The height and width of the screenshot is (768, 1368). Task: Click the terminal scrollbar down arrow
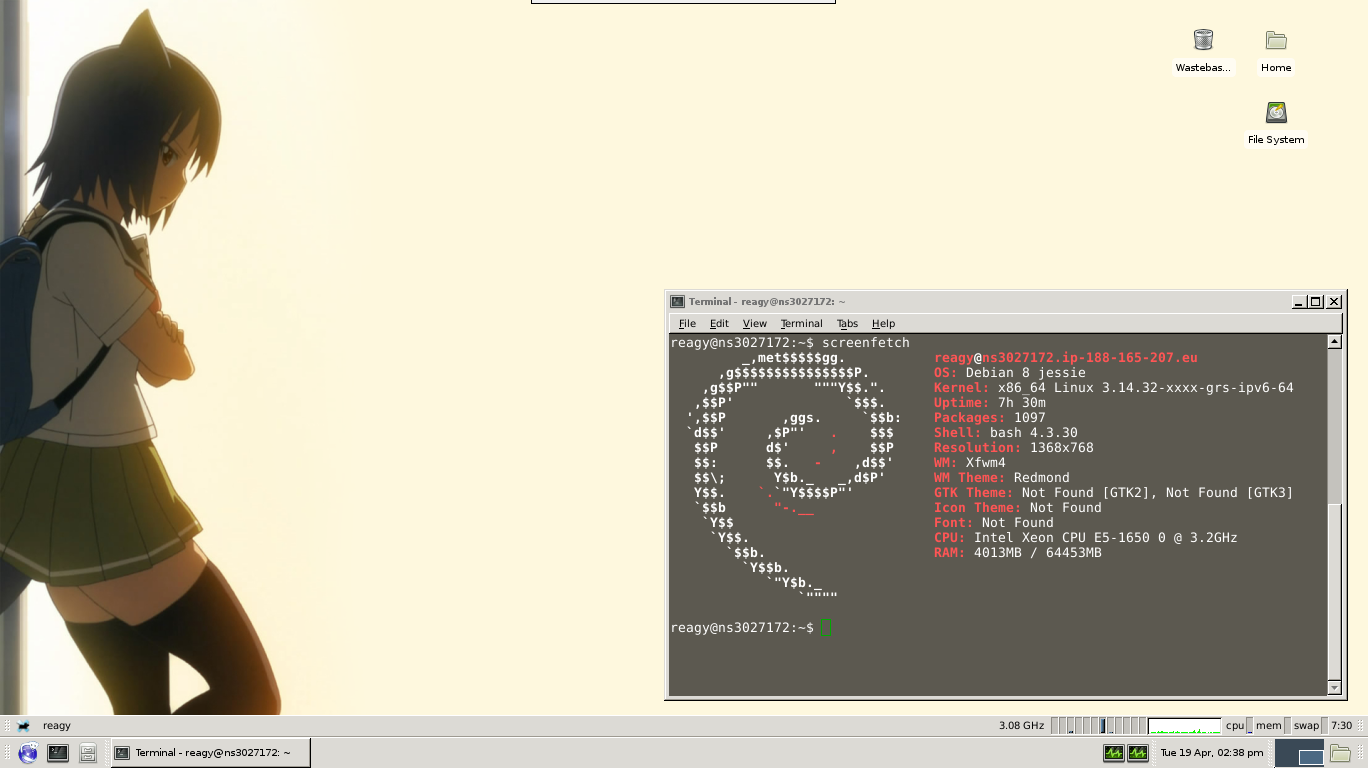coord(1334,688)
